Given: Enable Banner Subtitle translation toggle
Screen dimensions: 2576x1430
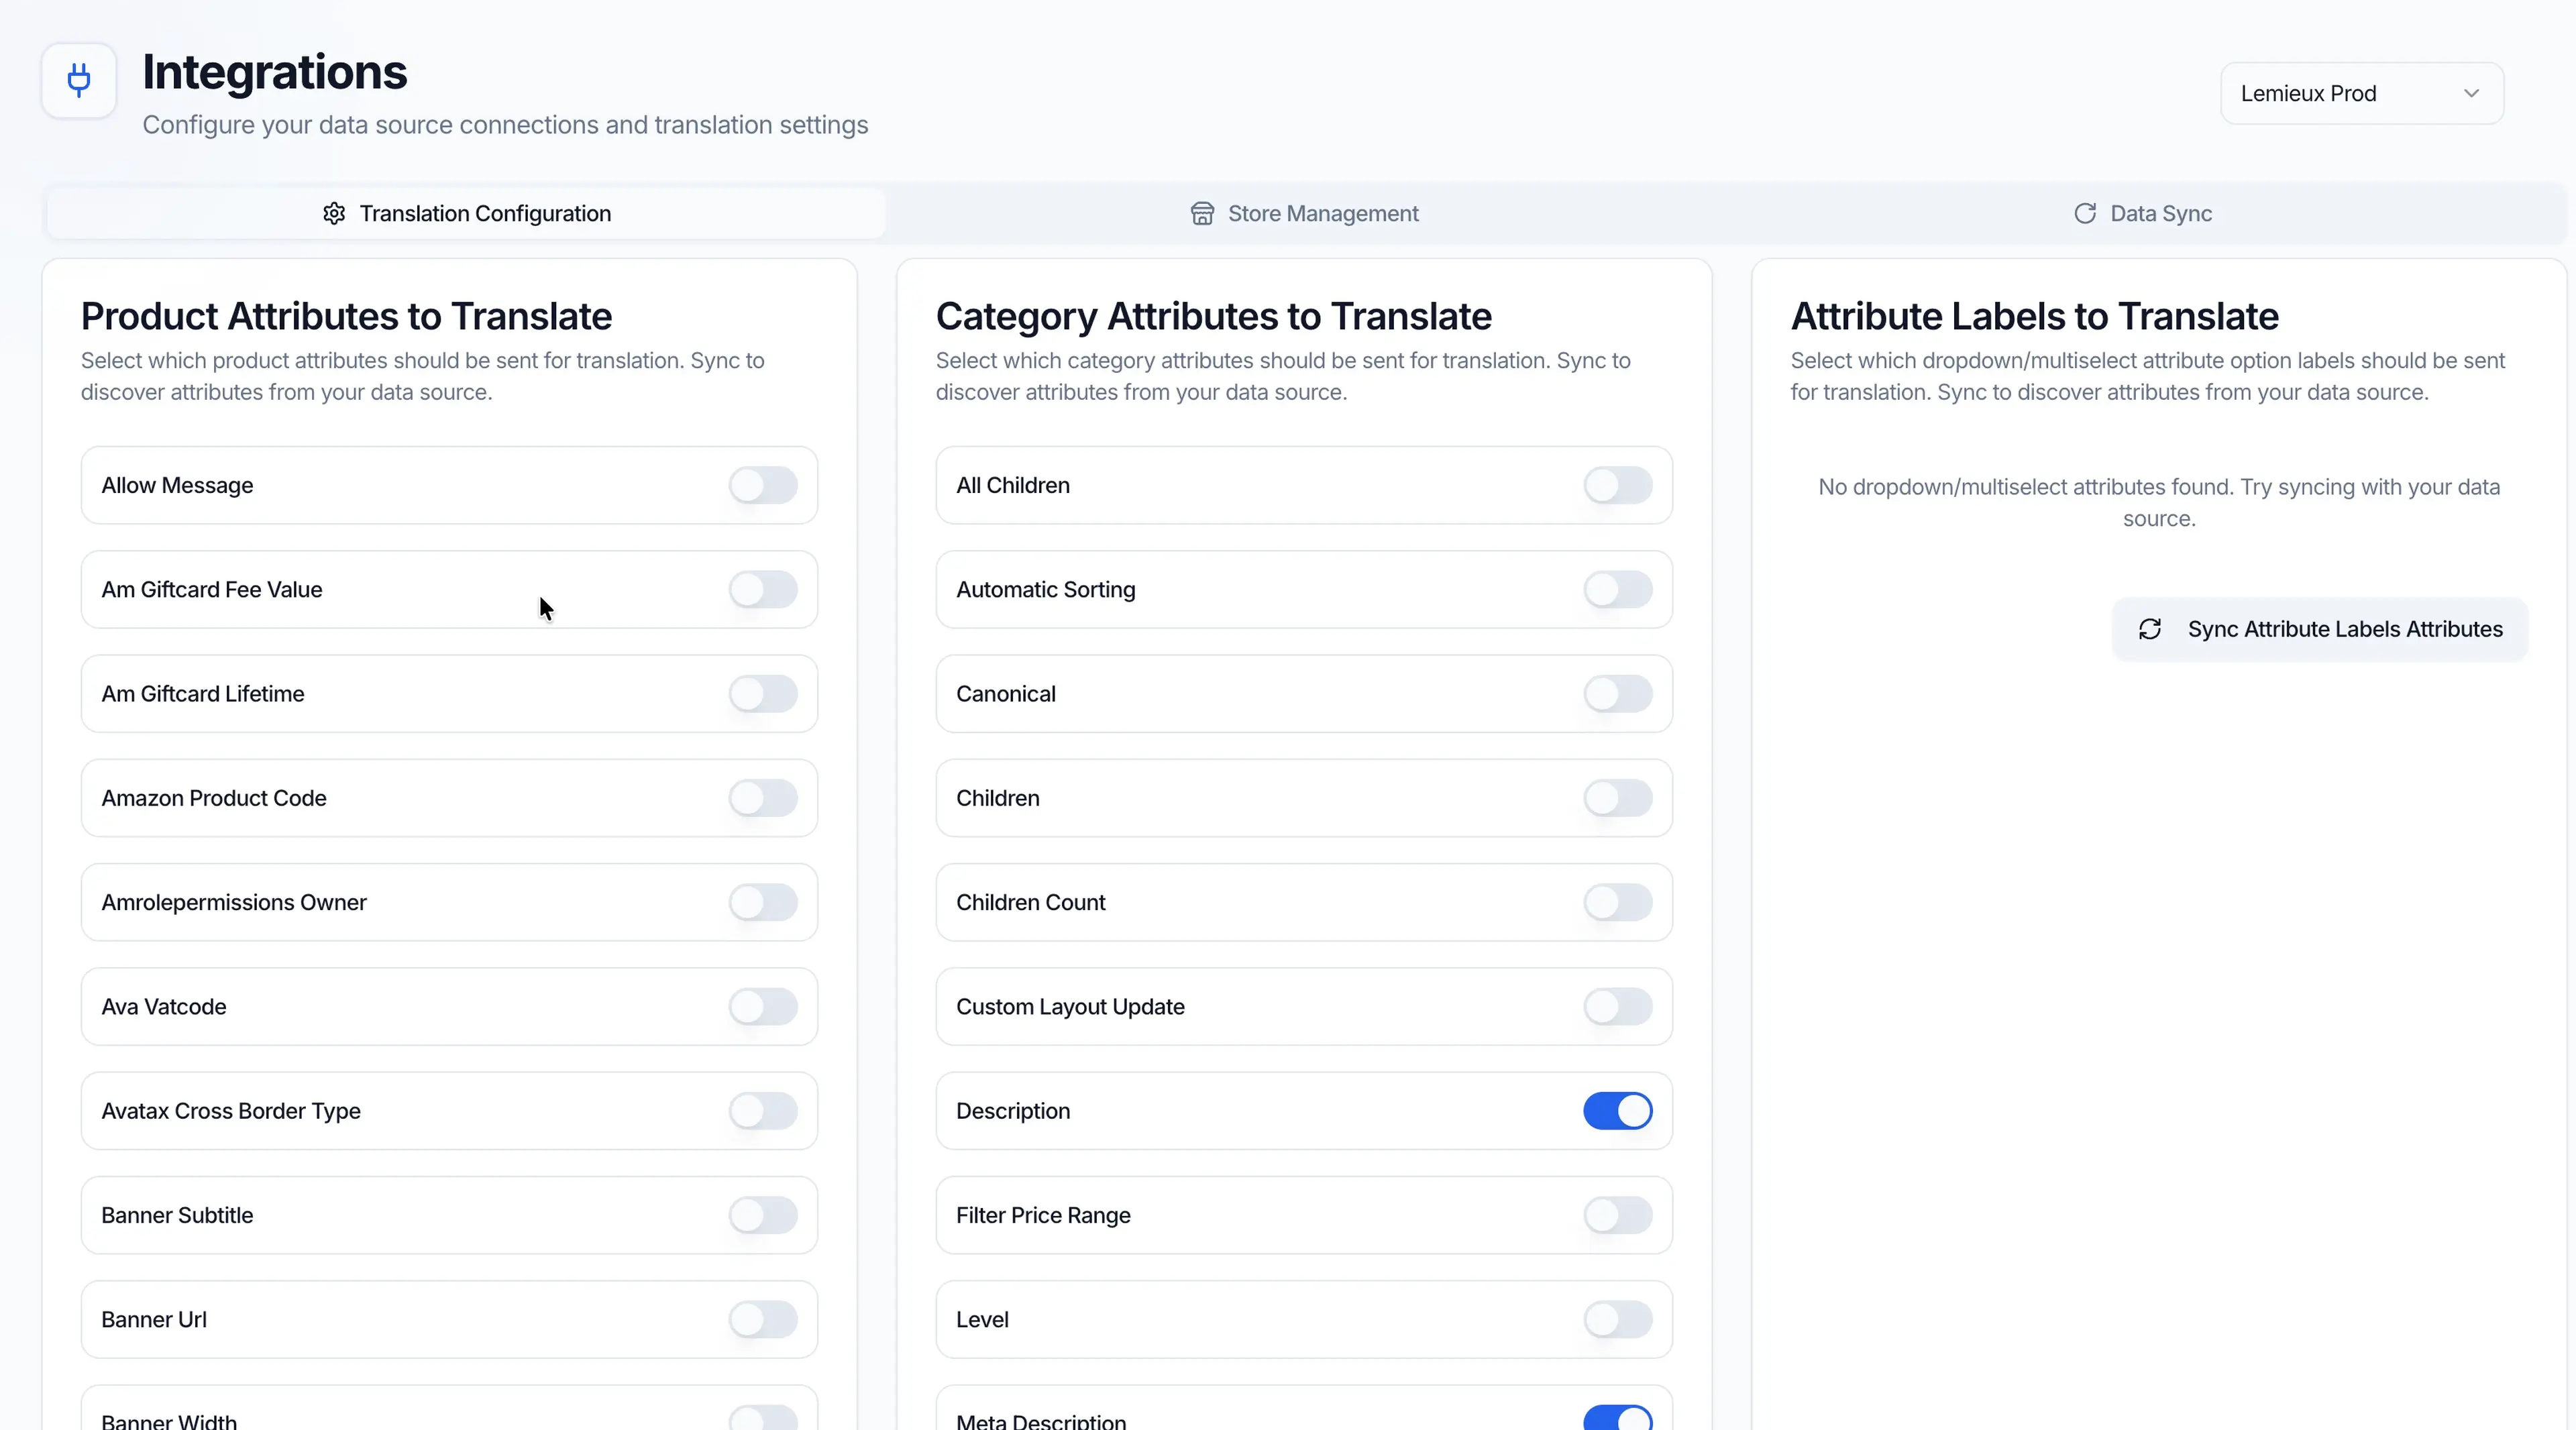Looking at the screenshot, I should pyautogui.click(x=763, y=1215).
